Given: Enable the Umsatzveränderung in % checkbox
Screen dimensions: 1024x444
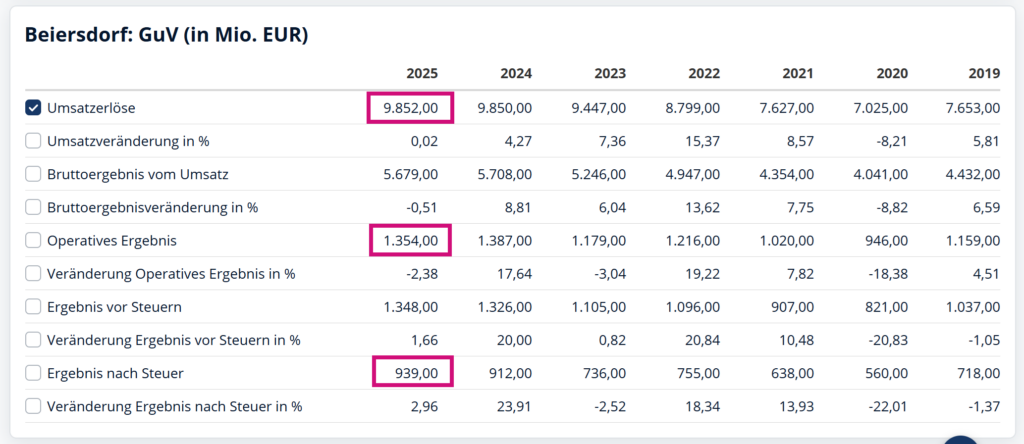Looking at the screenshot, I should (x=33, y=141).
